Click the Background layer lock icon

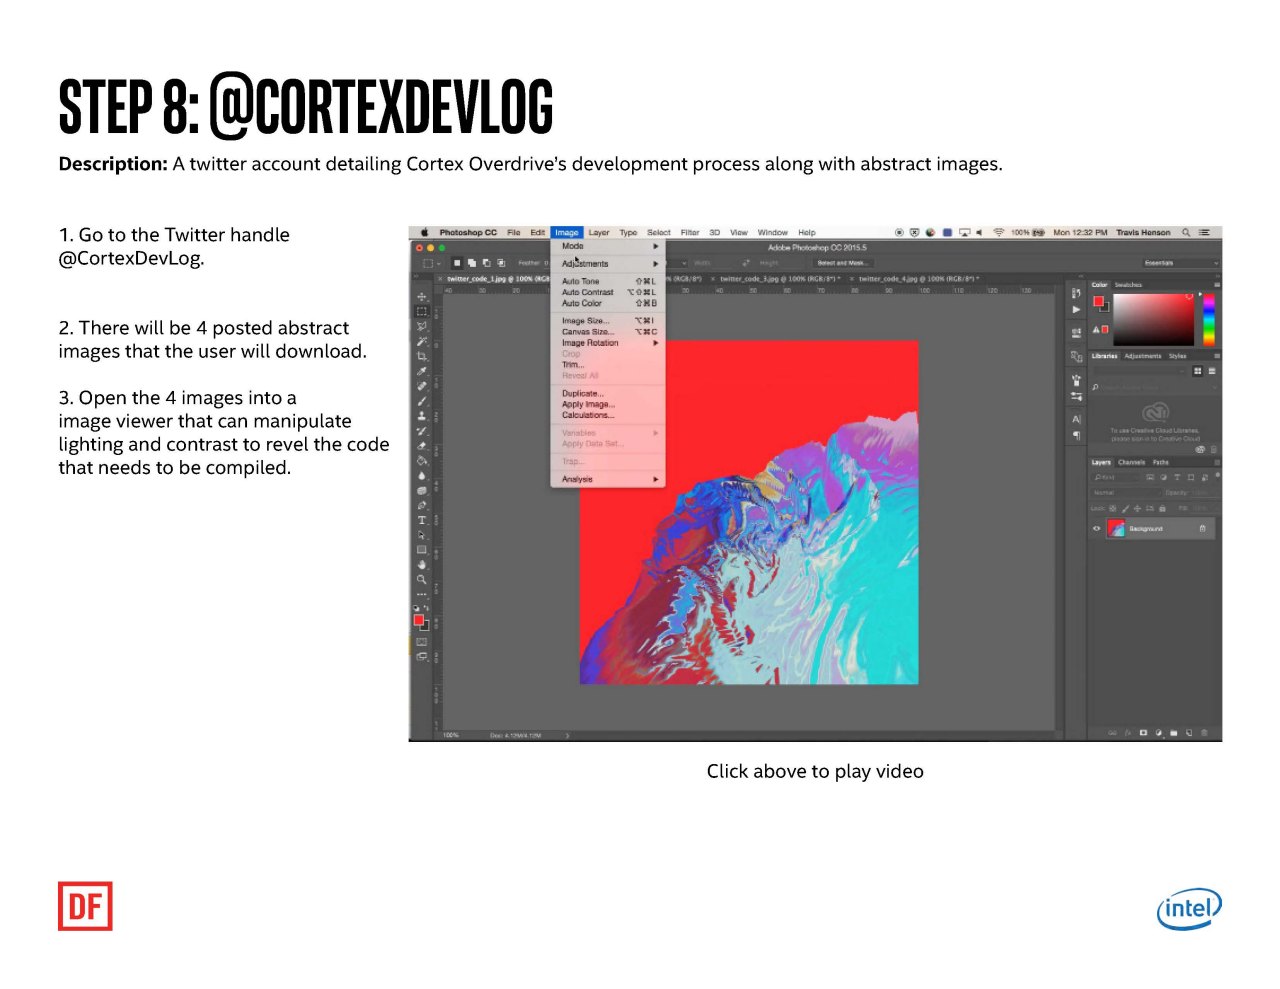click(1203, 529)
